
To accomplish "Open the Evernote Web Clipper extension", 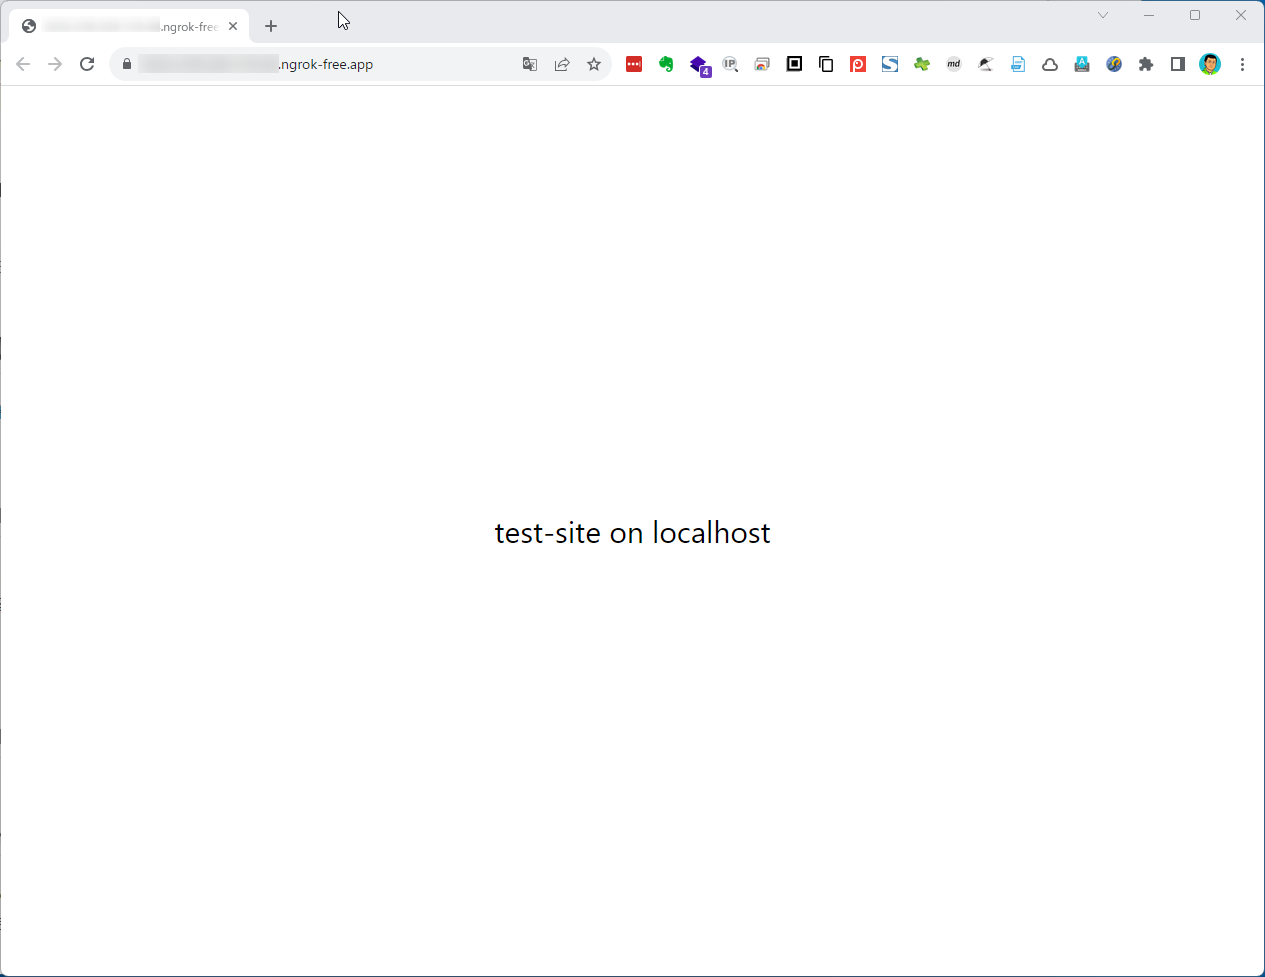I will (x=666, y=64).
